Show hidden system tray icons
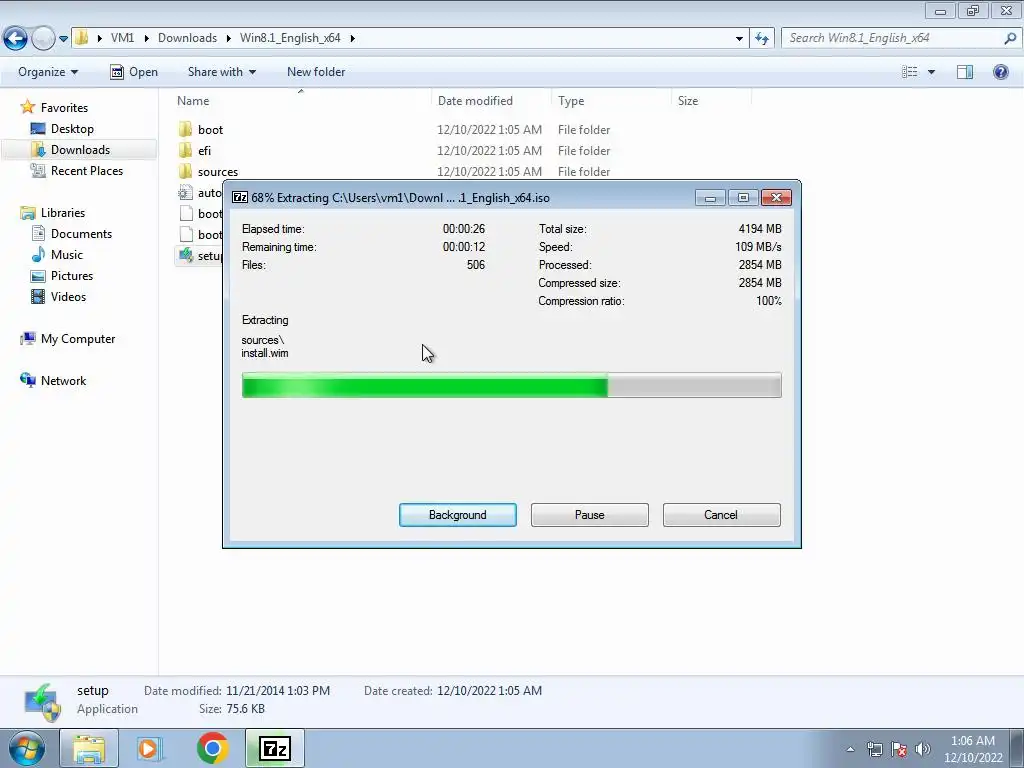Viewport: 1024px width, 768px height. (x=850, y=749)
